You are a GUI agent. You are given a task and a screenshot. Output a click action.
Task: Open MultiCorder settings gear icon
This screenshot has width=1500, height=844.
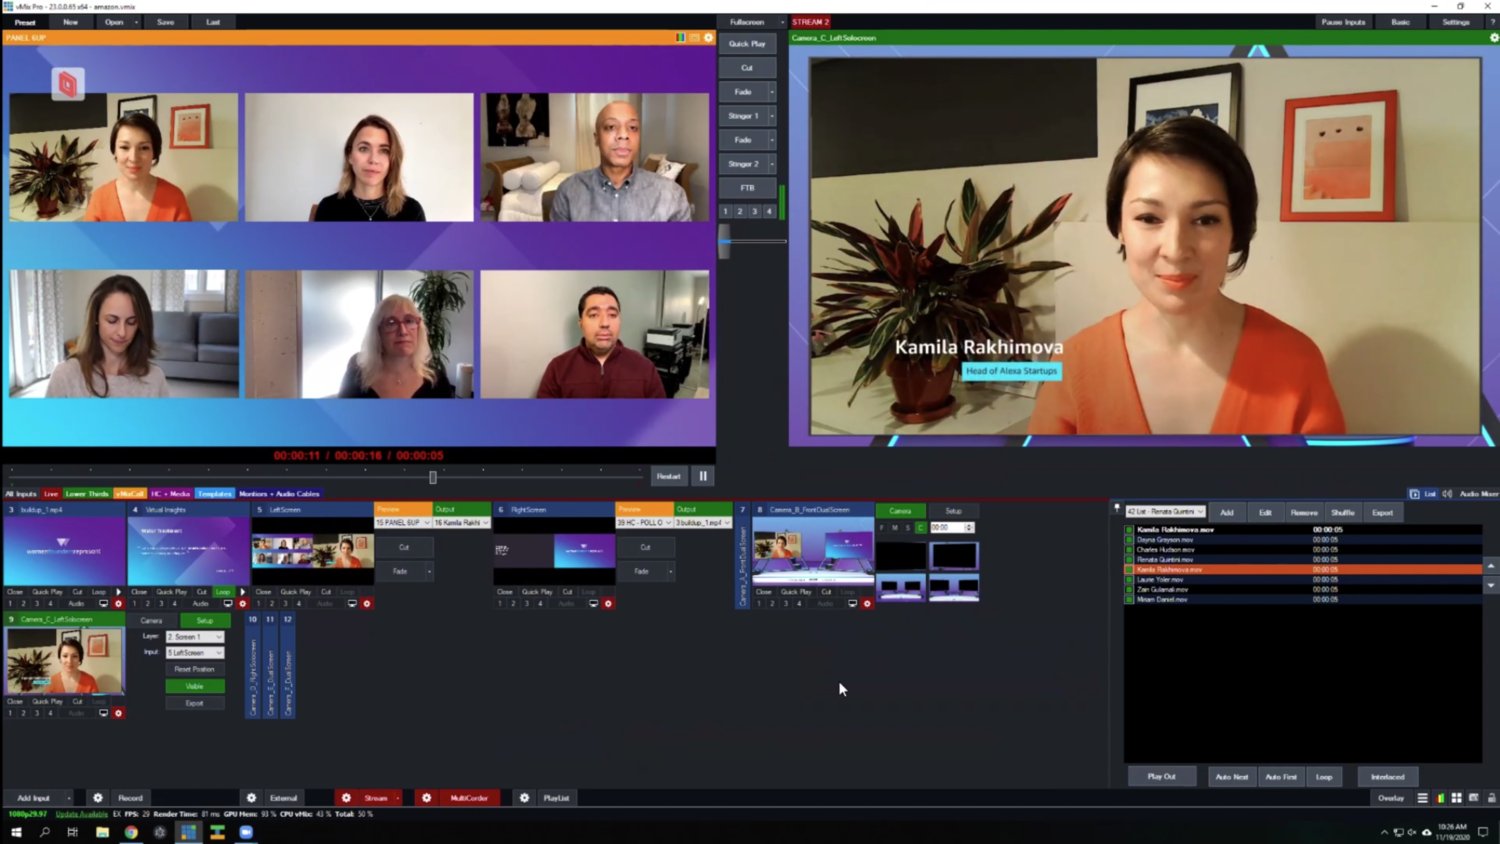426,798
